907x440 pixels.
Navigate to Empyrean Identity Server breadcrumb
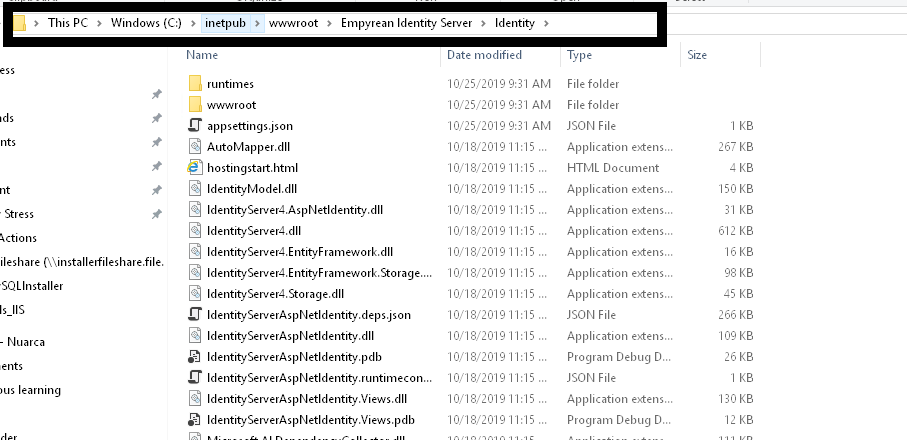[406, 23]
